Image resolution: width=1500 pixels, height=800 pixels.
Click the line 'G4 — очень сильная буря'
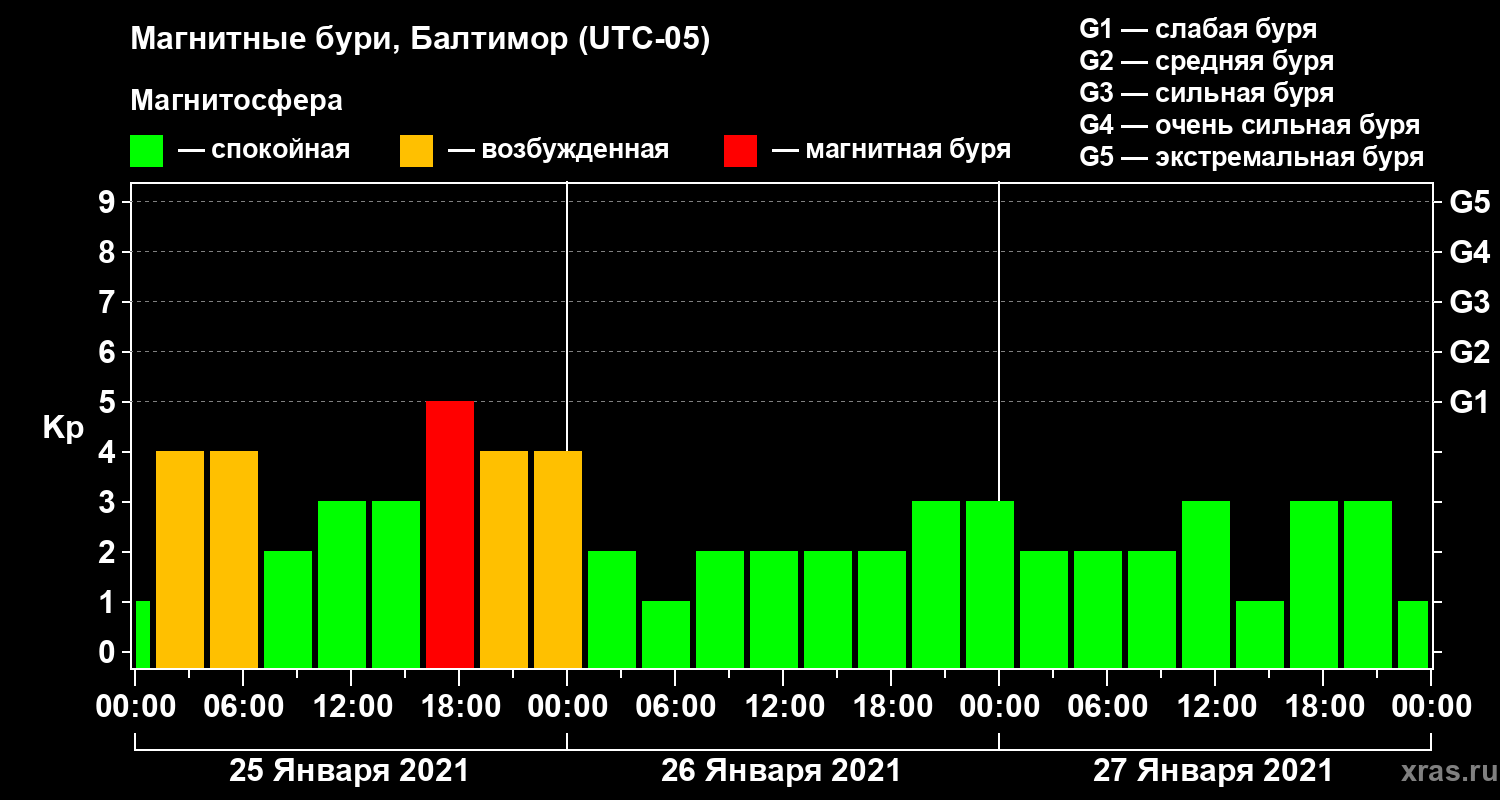coord(1250,125)
